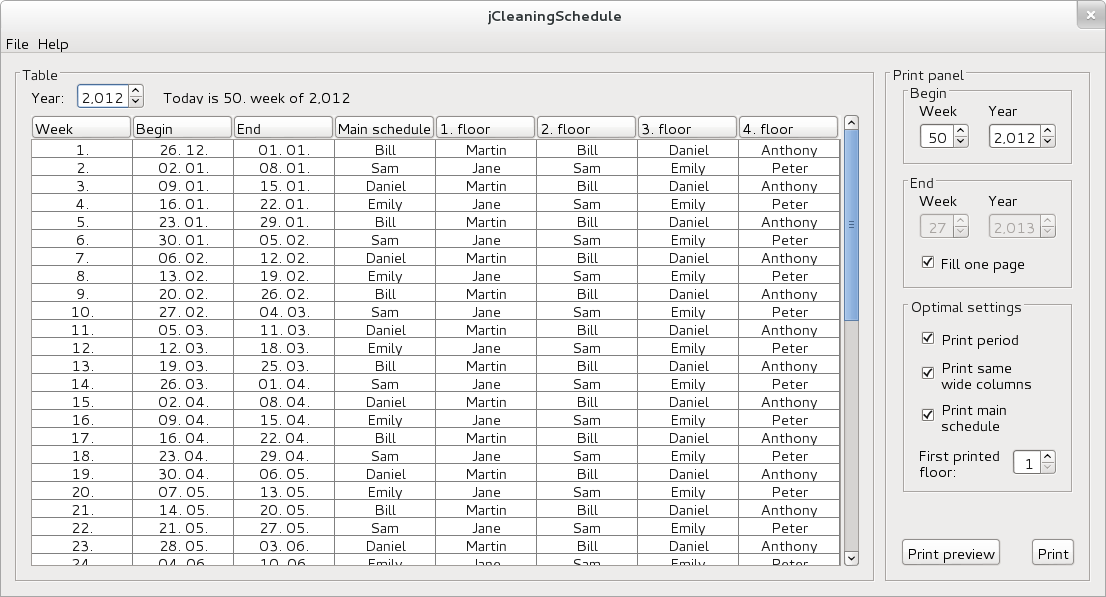Select Begin cell 30. 01. in week 6
Image resolution: width=1106 pixels, height=597 pixels.
(183, 240)
